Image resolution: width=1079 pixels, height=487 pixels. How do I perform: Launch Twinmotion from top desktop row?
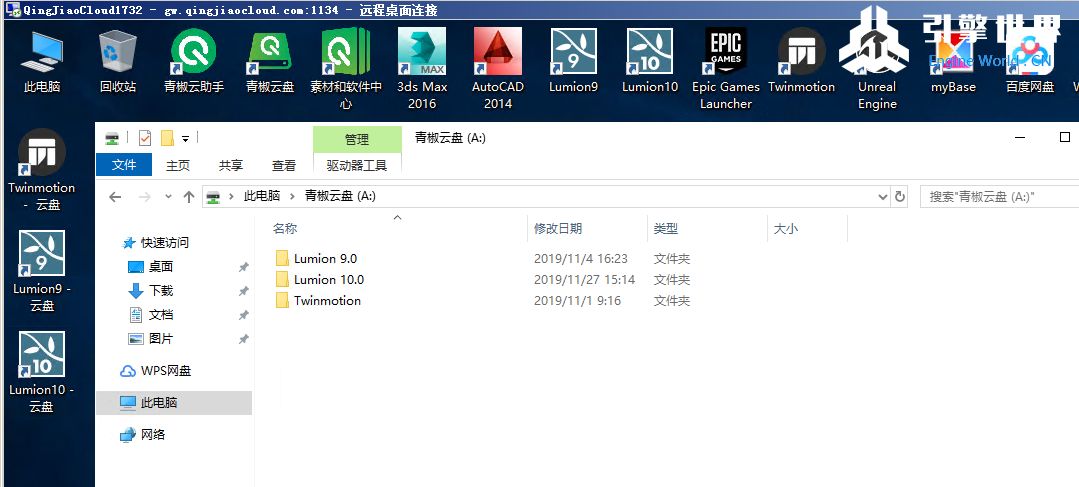tap(801, 62)
